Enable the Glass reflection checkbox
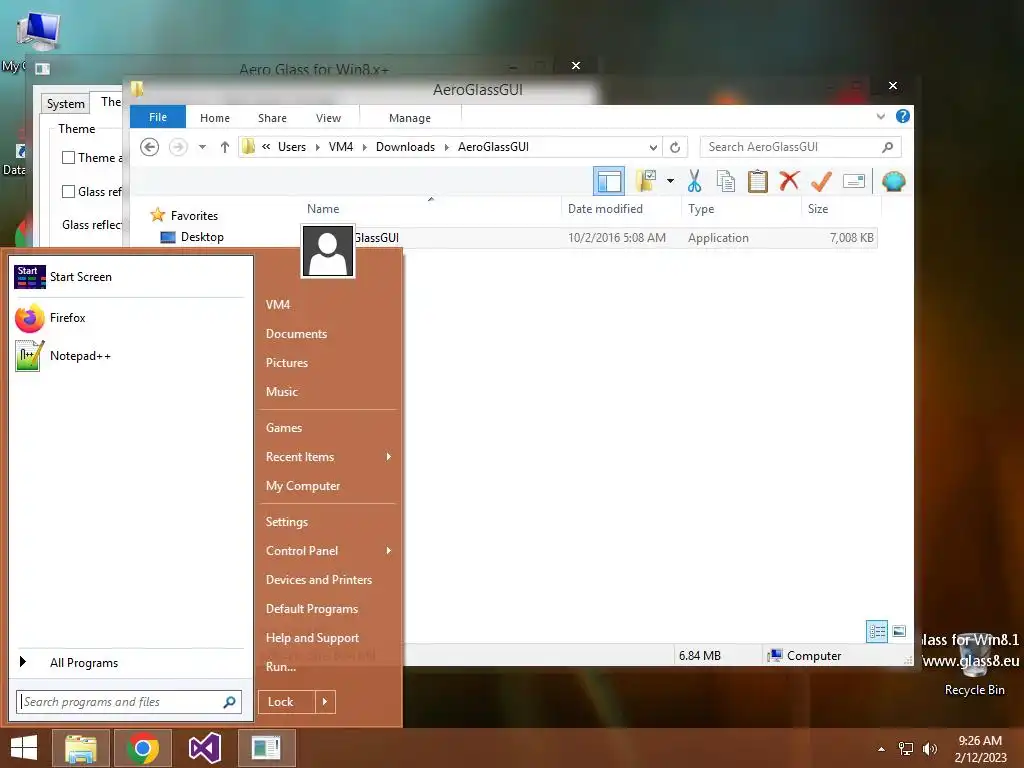The height and width of the screenshot is (768, 1024). [x=68, y=191]
